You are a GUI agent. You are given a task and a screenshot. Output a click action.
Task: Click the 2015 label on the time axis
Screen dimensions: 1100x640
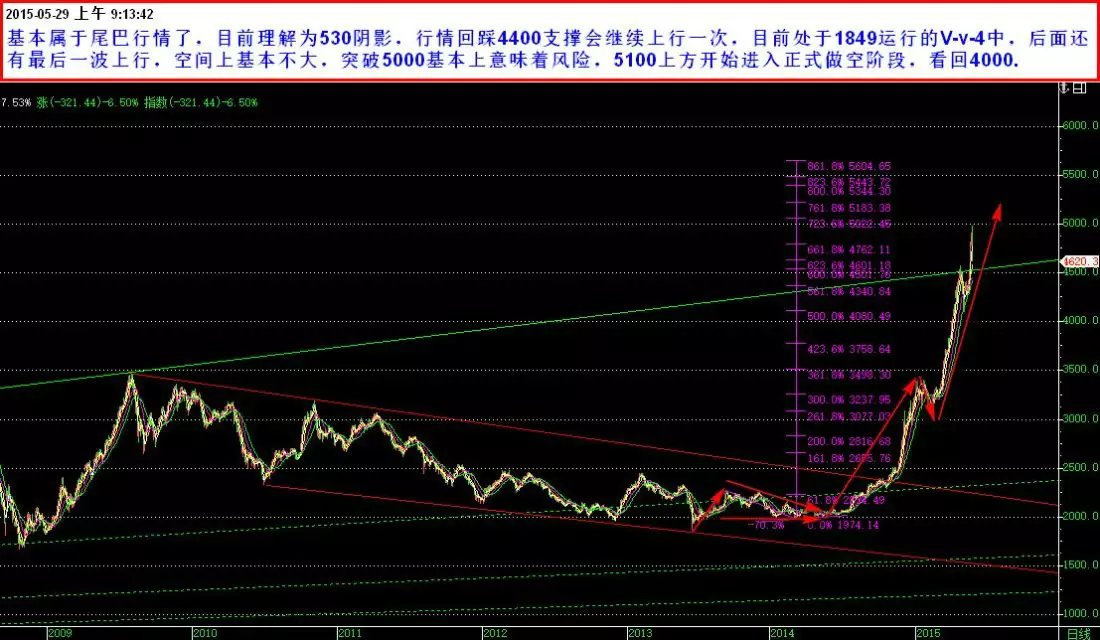coord(931,633)
